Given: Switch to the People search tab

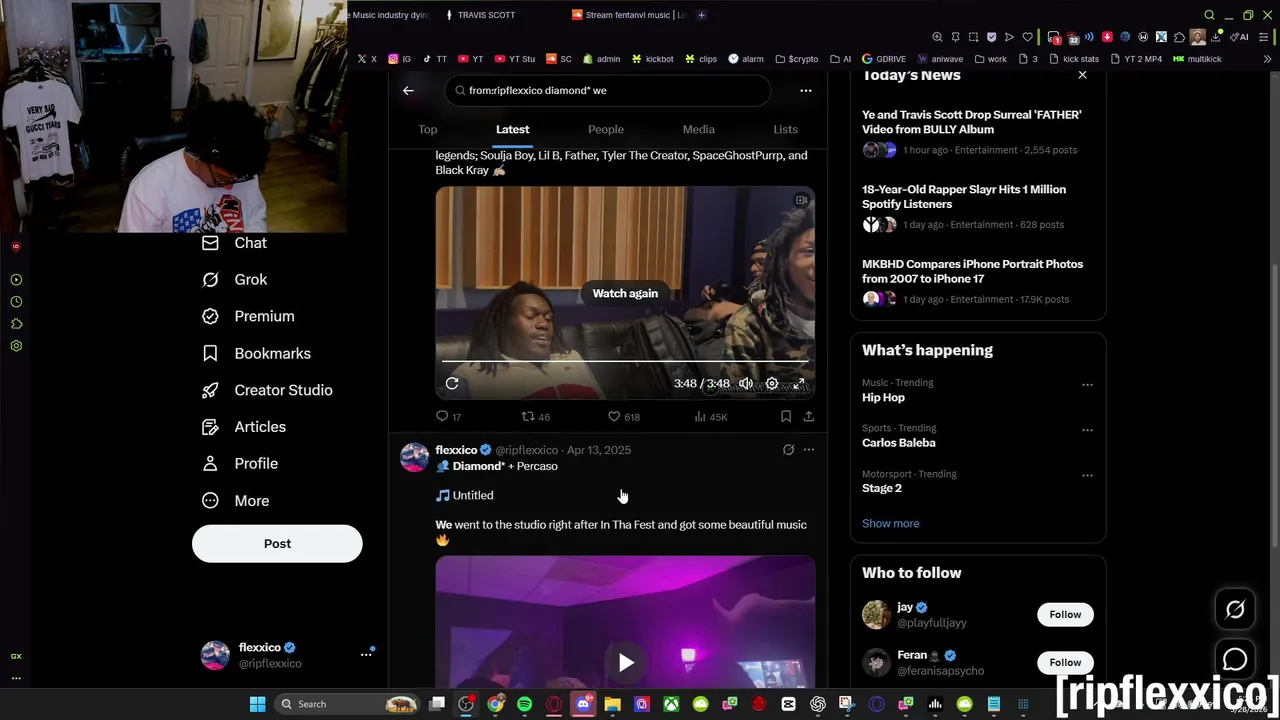Looking at the screenshot, I should tap(606, 129).
